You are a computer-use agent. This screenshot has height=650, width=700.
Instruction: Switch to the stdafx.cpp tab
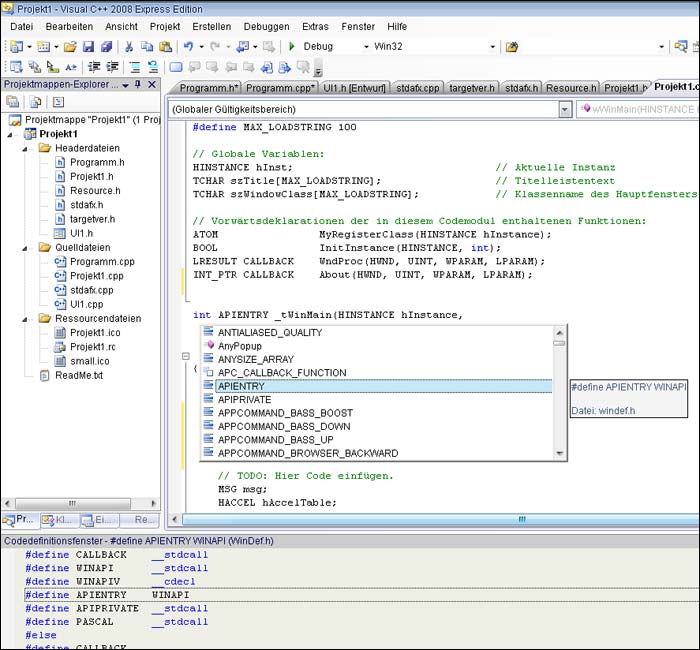click(416, 88)
